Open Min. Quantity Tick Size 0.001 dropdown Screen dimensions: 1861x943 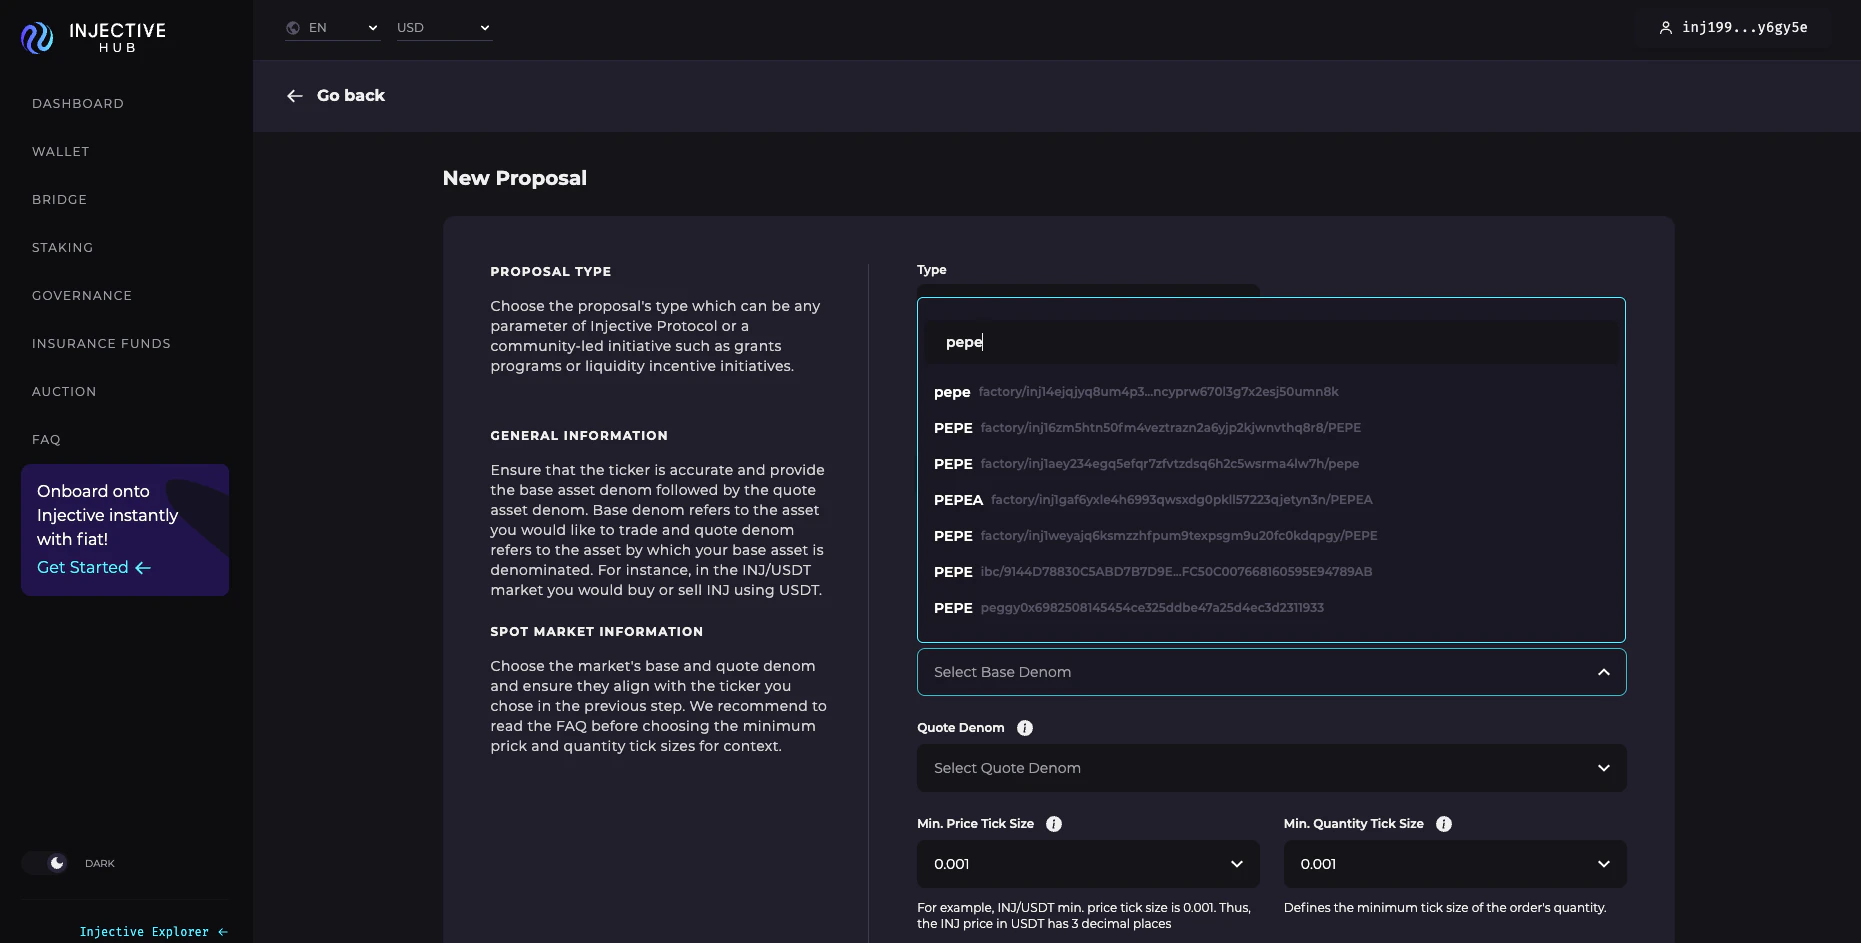pos(1455,864)
